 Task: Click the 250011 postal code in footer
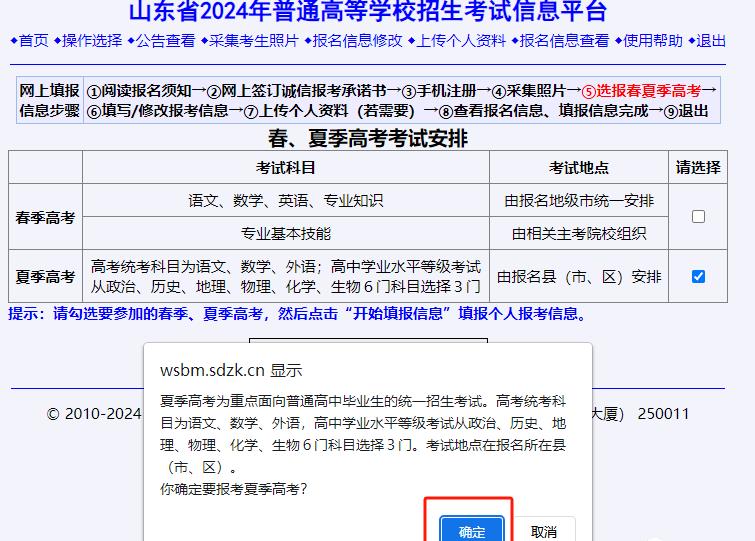[664, 414]
